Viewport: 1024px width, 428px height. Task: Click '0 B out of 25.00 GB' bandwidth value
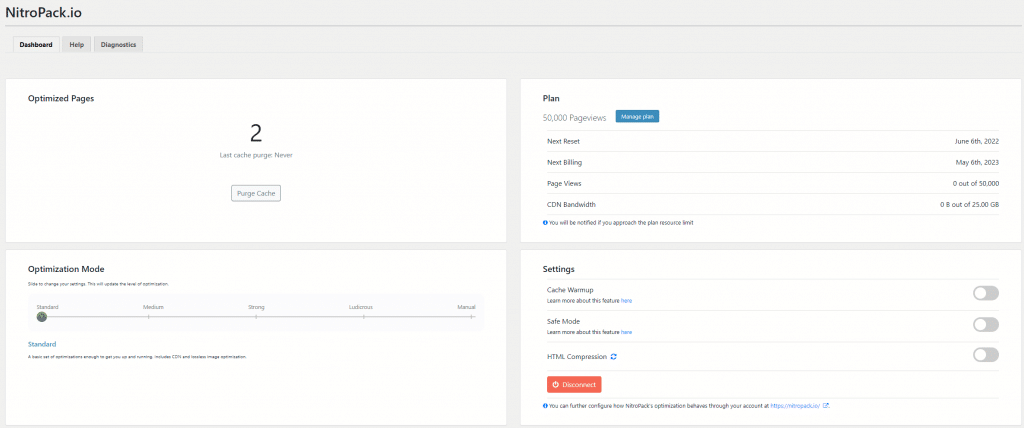click(x=970, y=205)
